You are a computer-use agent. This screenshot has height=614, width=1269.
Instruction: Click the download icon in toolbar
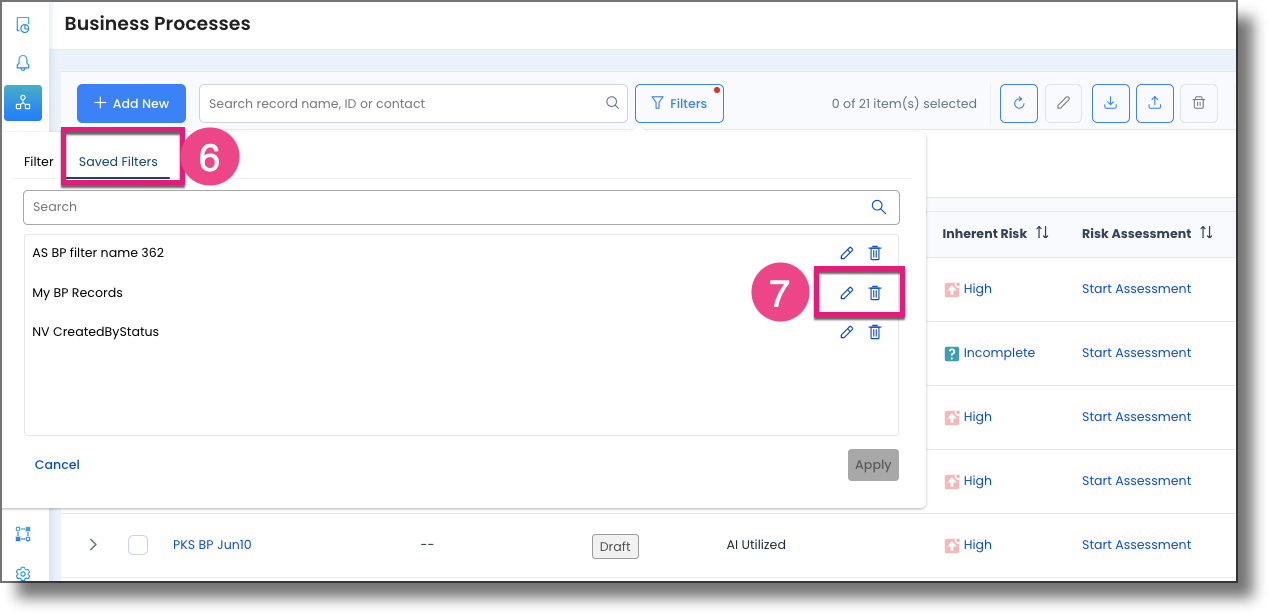pyautogui.click(x=1111, y=103)
